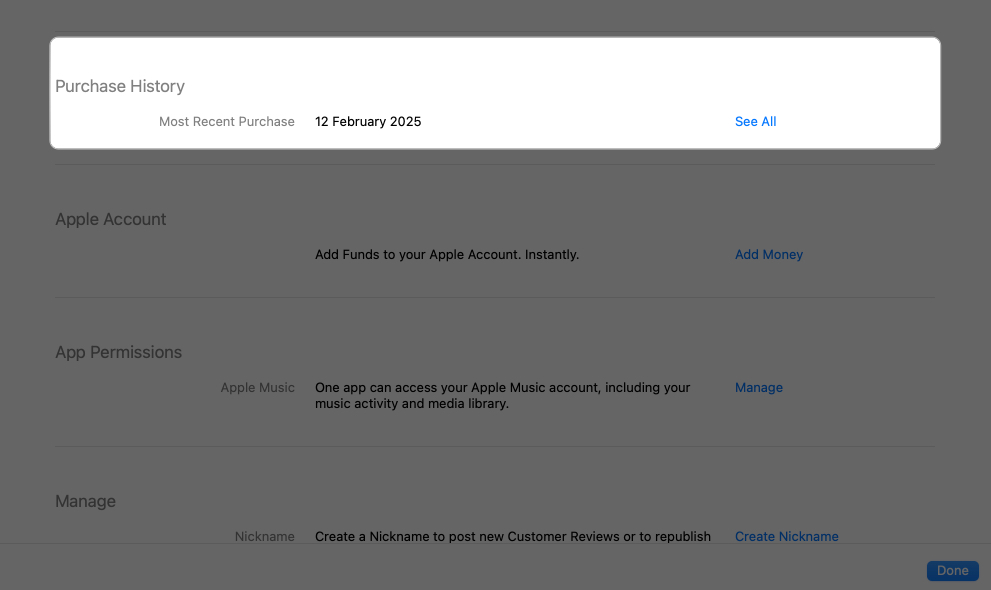Click the Most Recent Purchase label
Viewport: 991px width, 590px height.
point(227,121)
